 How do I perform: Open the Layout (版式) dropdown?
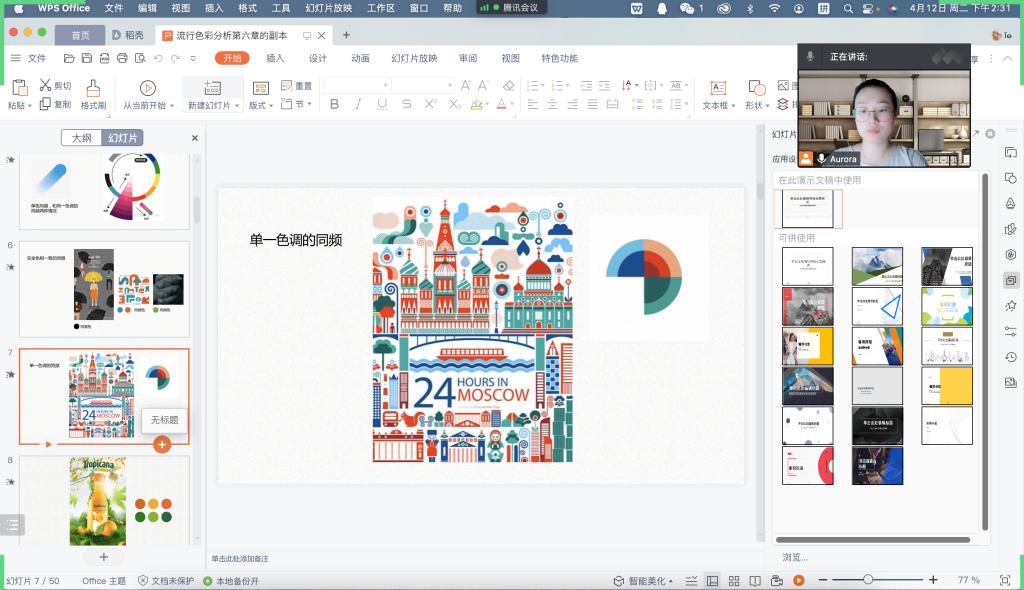coord(261,105)
